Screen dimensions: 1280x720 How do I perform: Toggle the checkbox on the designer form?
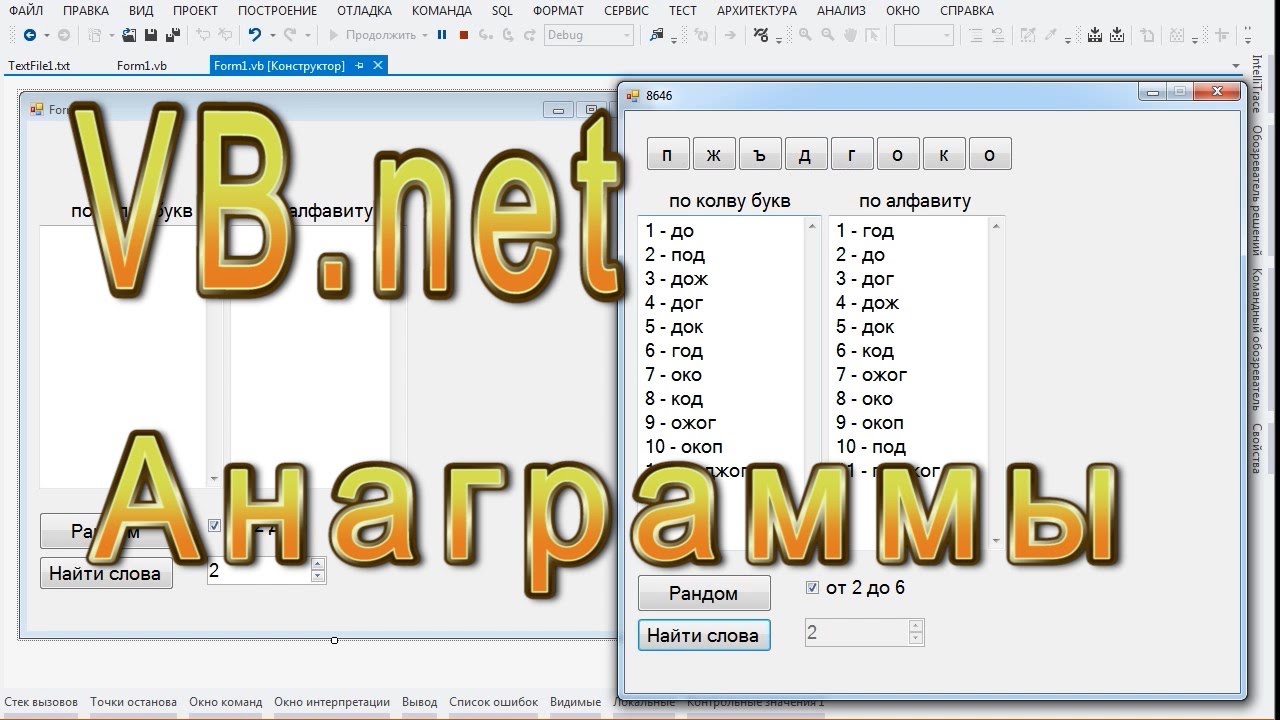pos(214,526)
